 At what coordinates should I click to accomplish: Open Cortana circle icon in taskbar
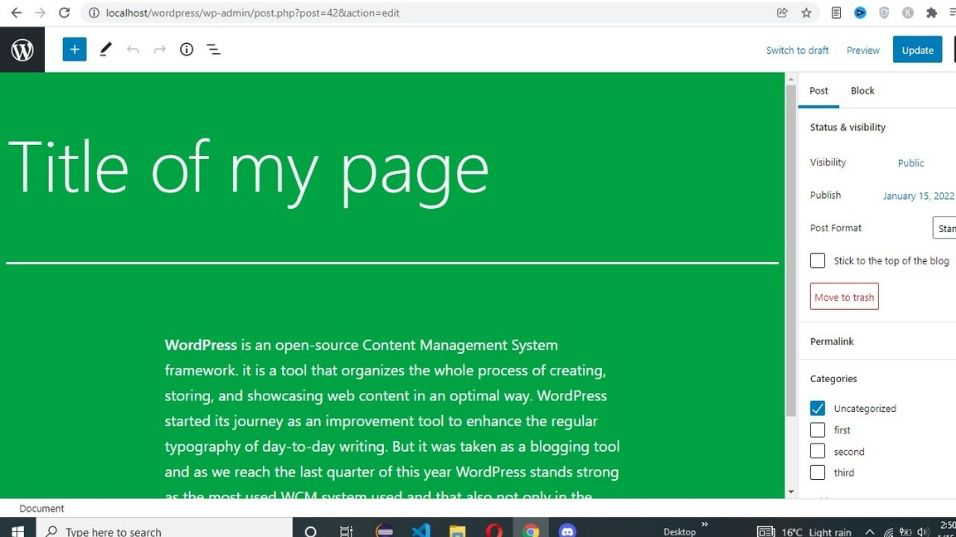coord(310,532)
